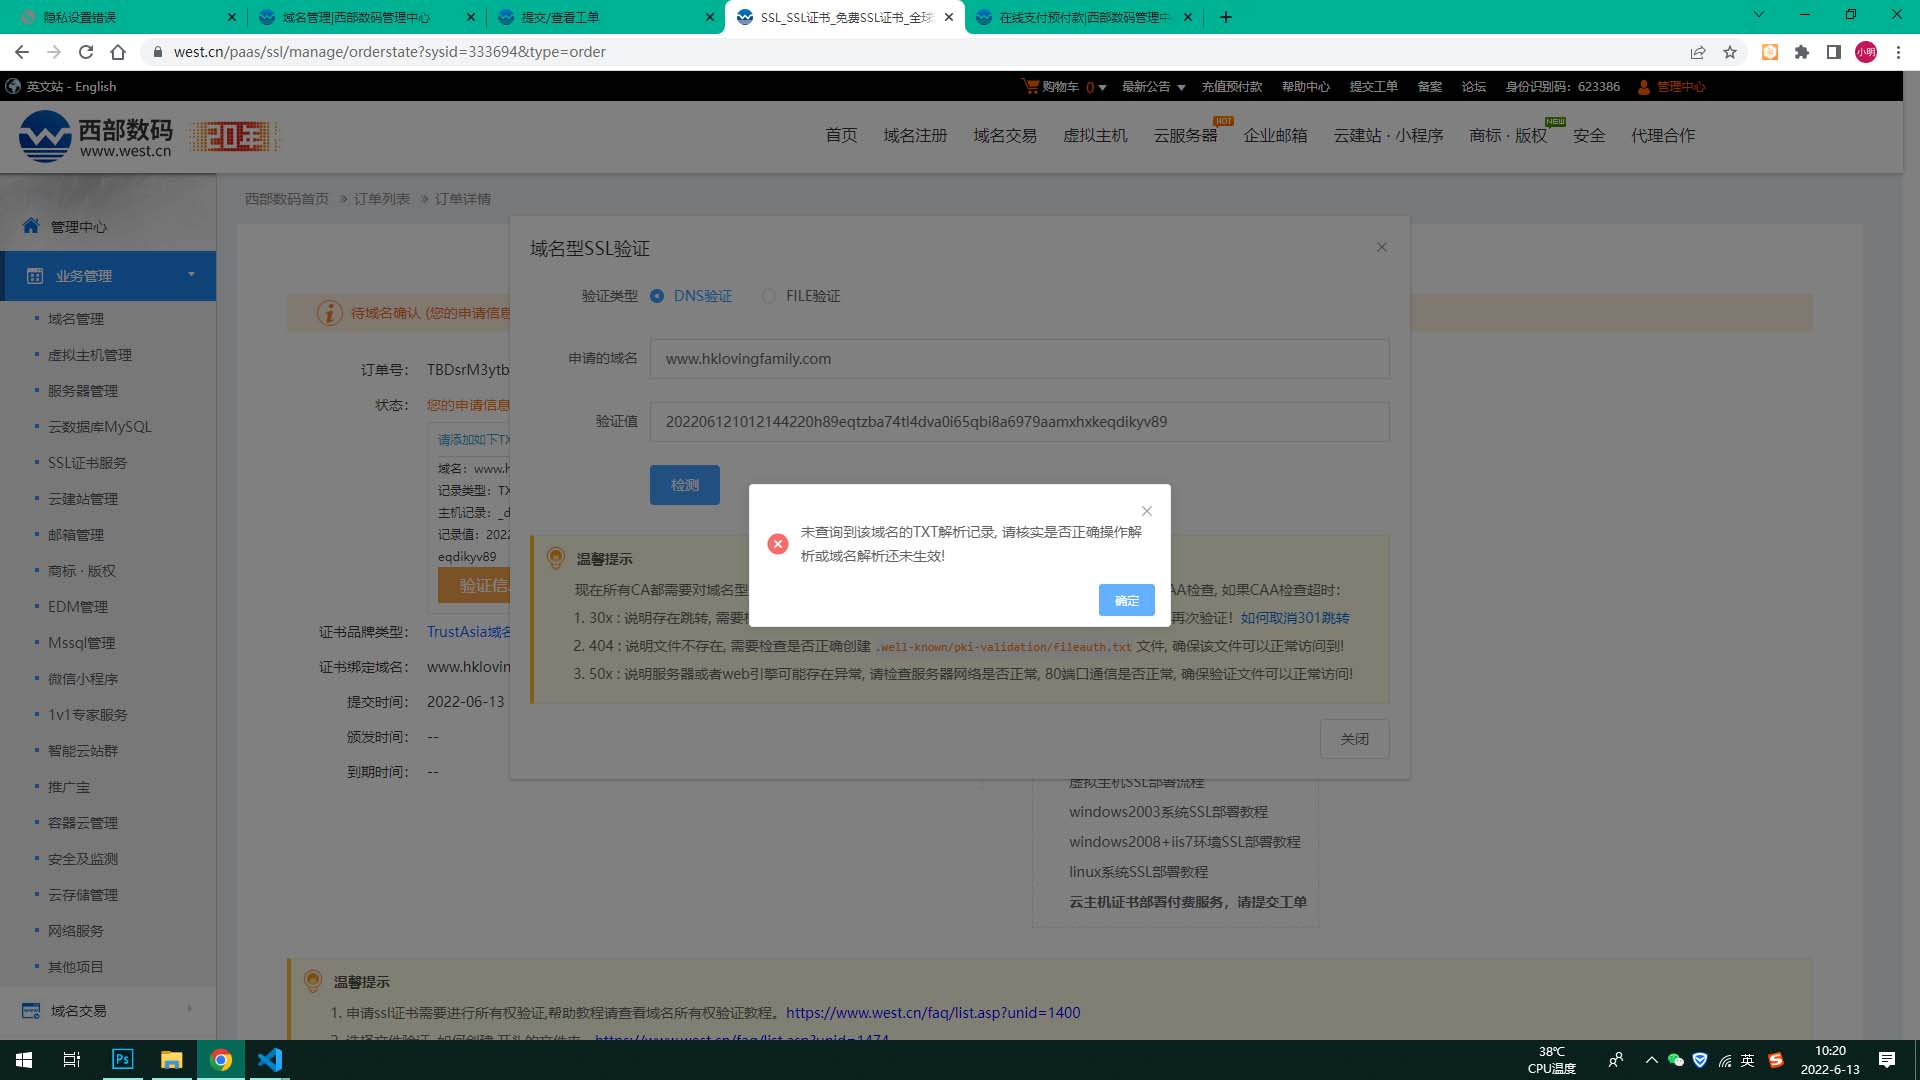Click the 验证值 input field

tap(1019, 422)
